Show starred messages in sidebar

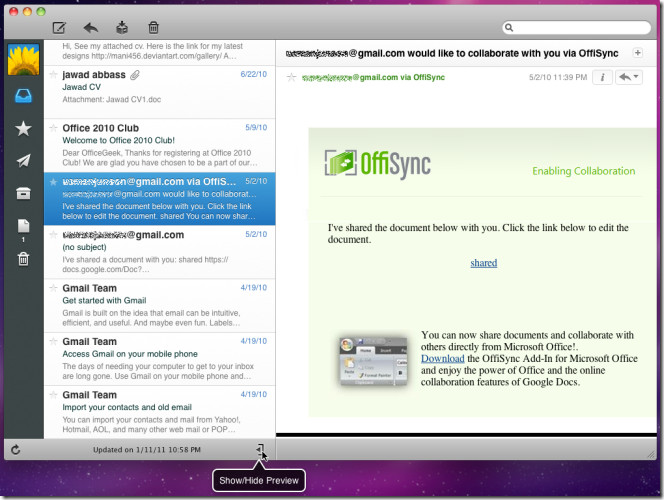pyautogui.click(x=23, y=128)
